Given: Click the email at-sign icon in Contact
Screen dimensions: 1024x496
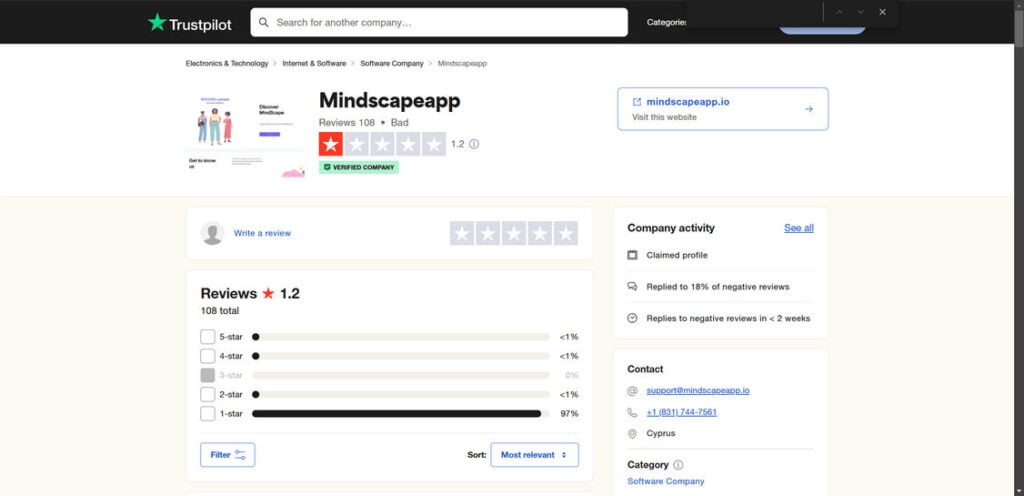Looking at the screenshot, I should tap(632, 391).
